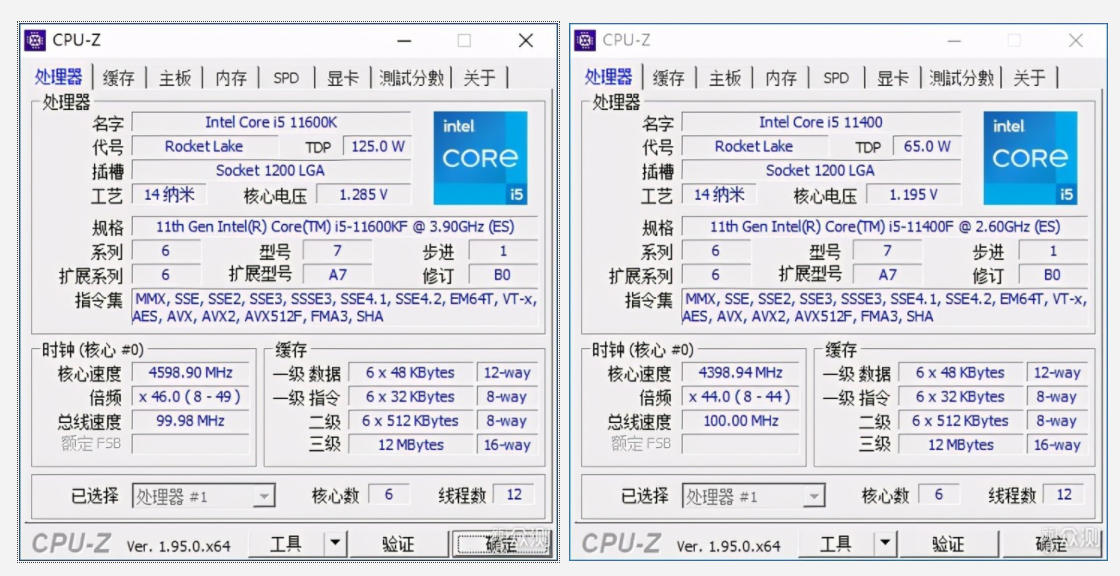Image resolution: width=1120 pixels, height=576 pixels.
Task: Select 处理器 tab in right window
Action: click(x=609, y=76)
